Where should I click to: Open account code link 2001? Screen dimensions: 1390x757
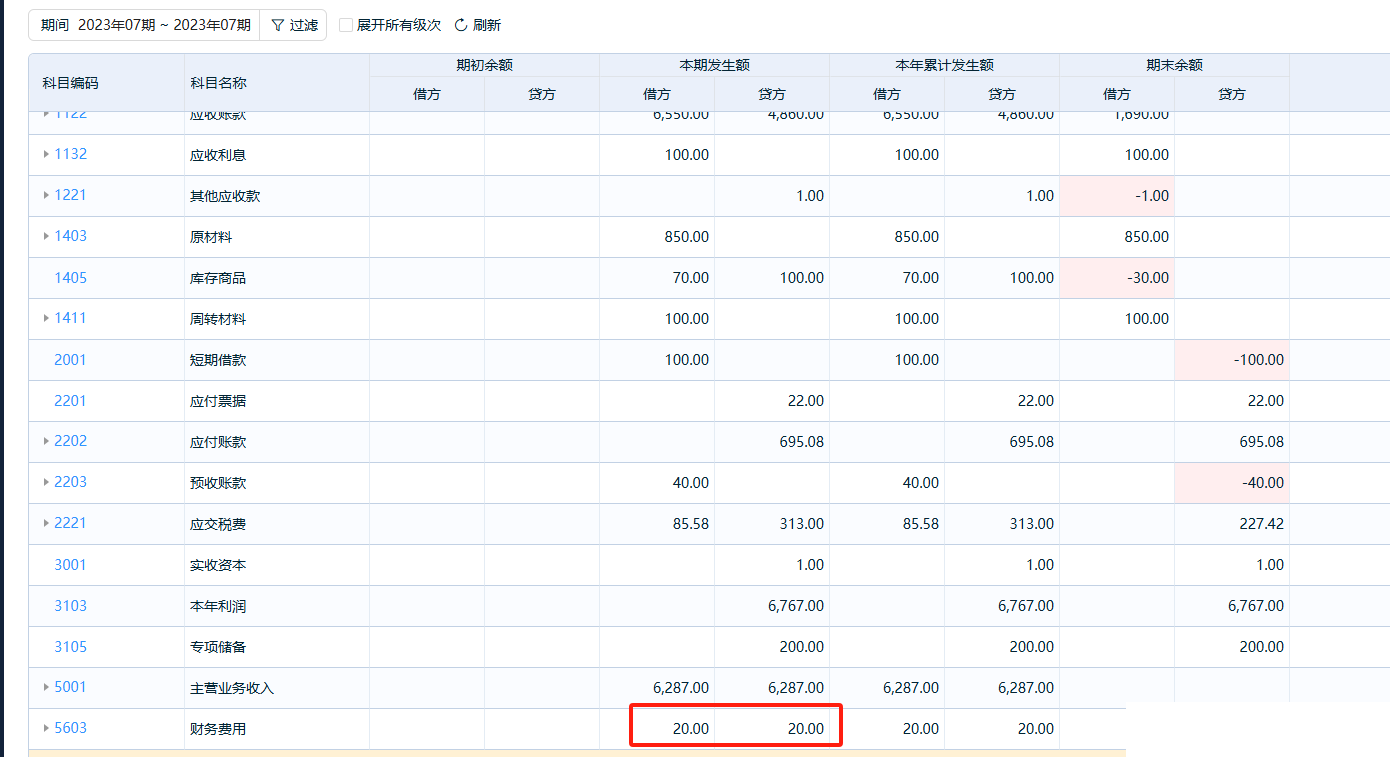(70, 360)
